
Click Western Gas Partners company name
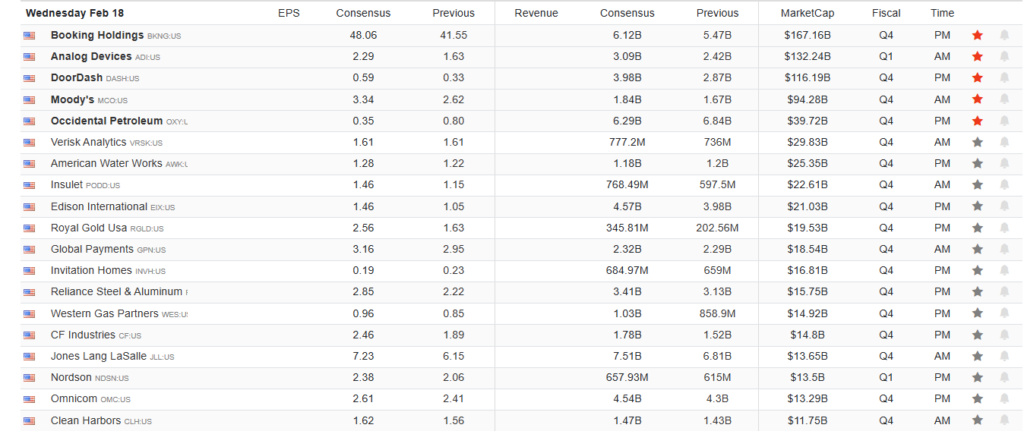(104, 313)
